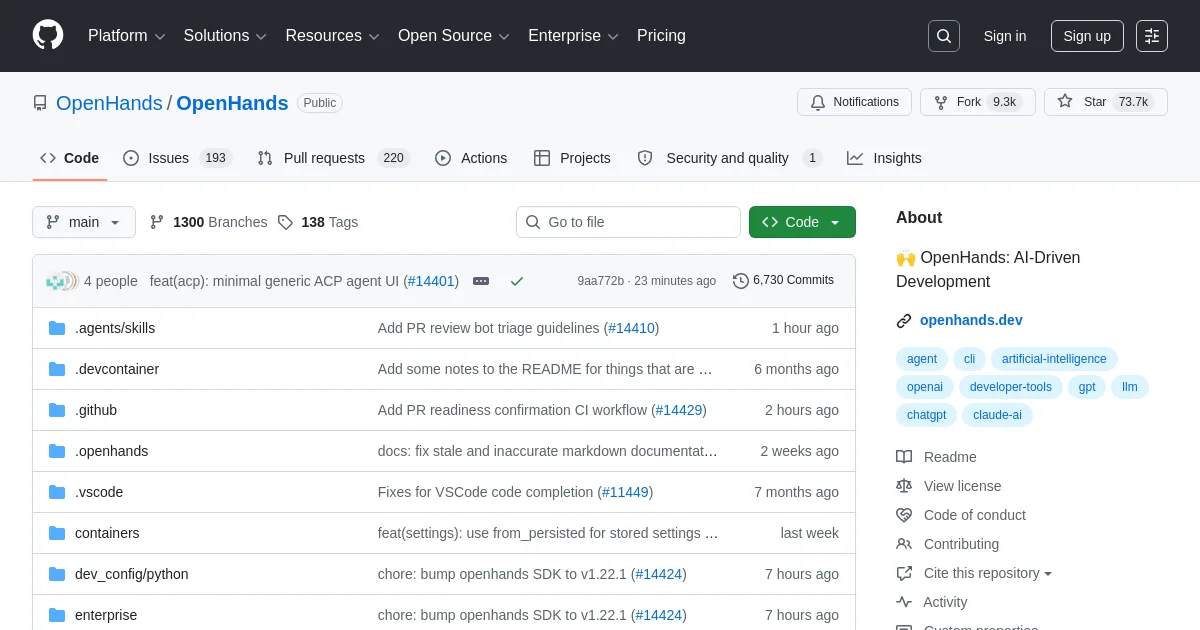1200x630 pixels.
Task: Click the Go to file input
Action: (x=628, y=222)
